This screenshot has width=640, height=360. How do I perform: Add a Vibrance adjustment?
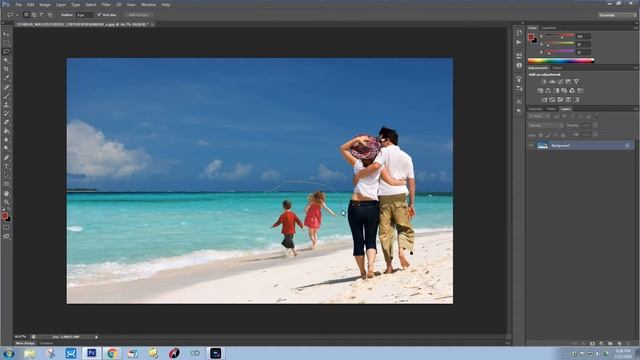(x=576, y=82)
